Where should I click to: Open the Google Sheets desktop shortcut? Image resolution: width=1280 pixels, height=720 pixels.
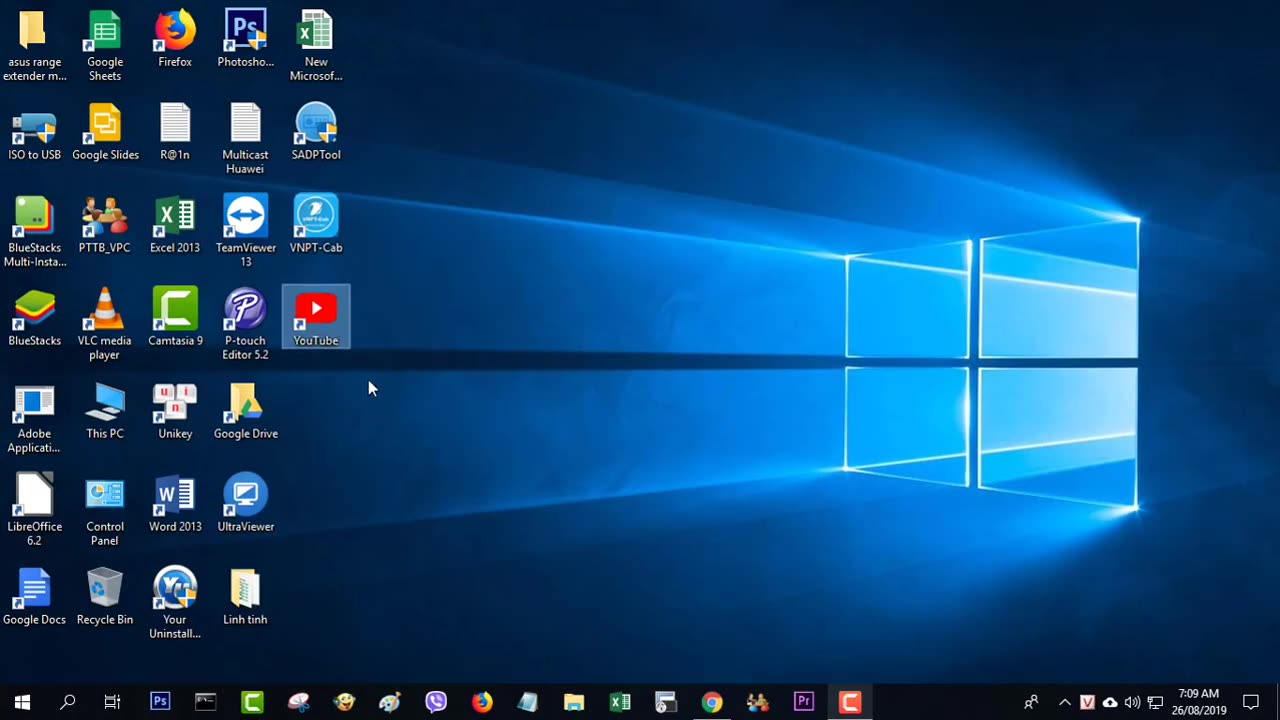point(105,46)
